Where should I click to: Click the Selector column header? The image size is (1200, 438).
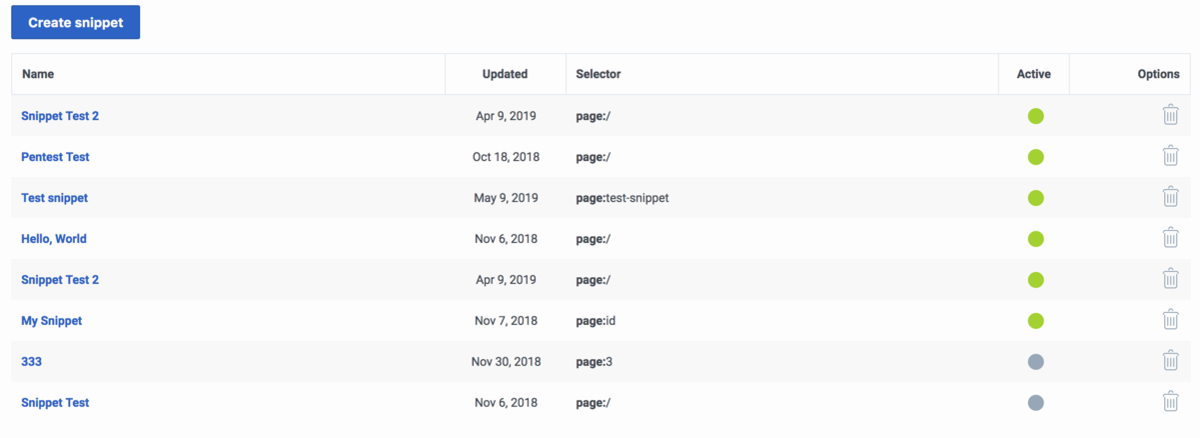point(598,74)
